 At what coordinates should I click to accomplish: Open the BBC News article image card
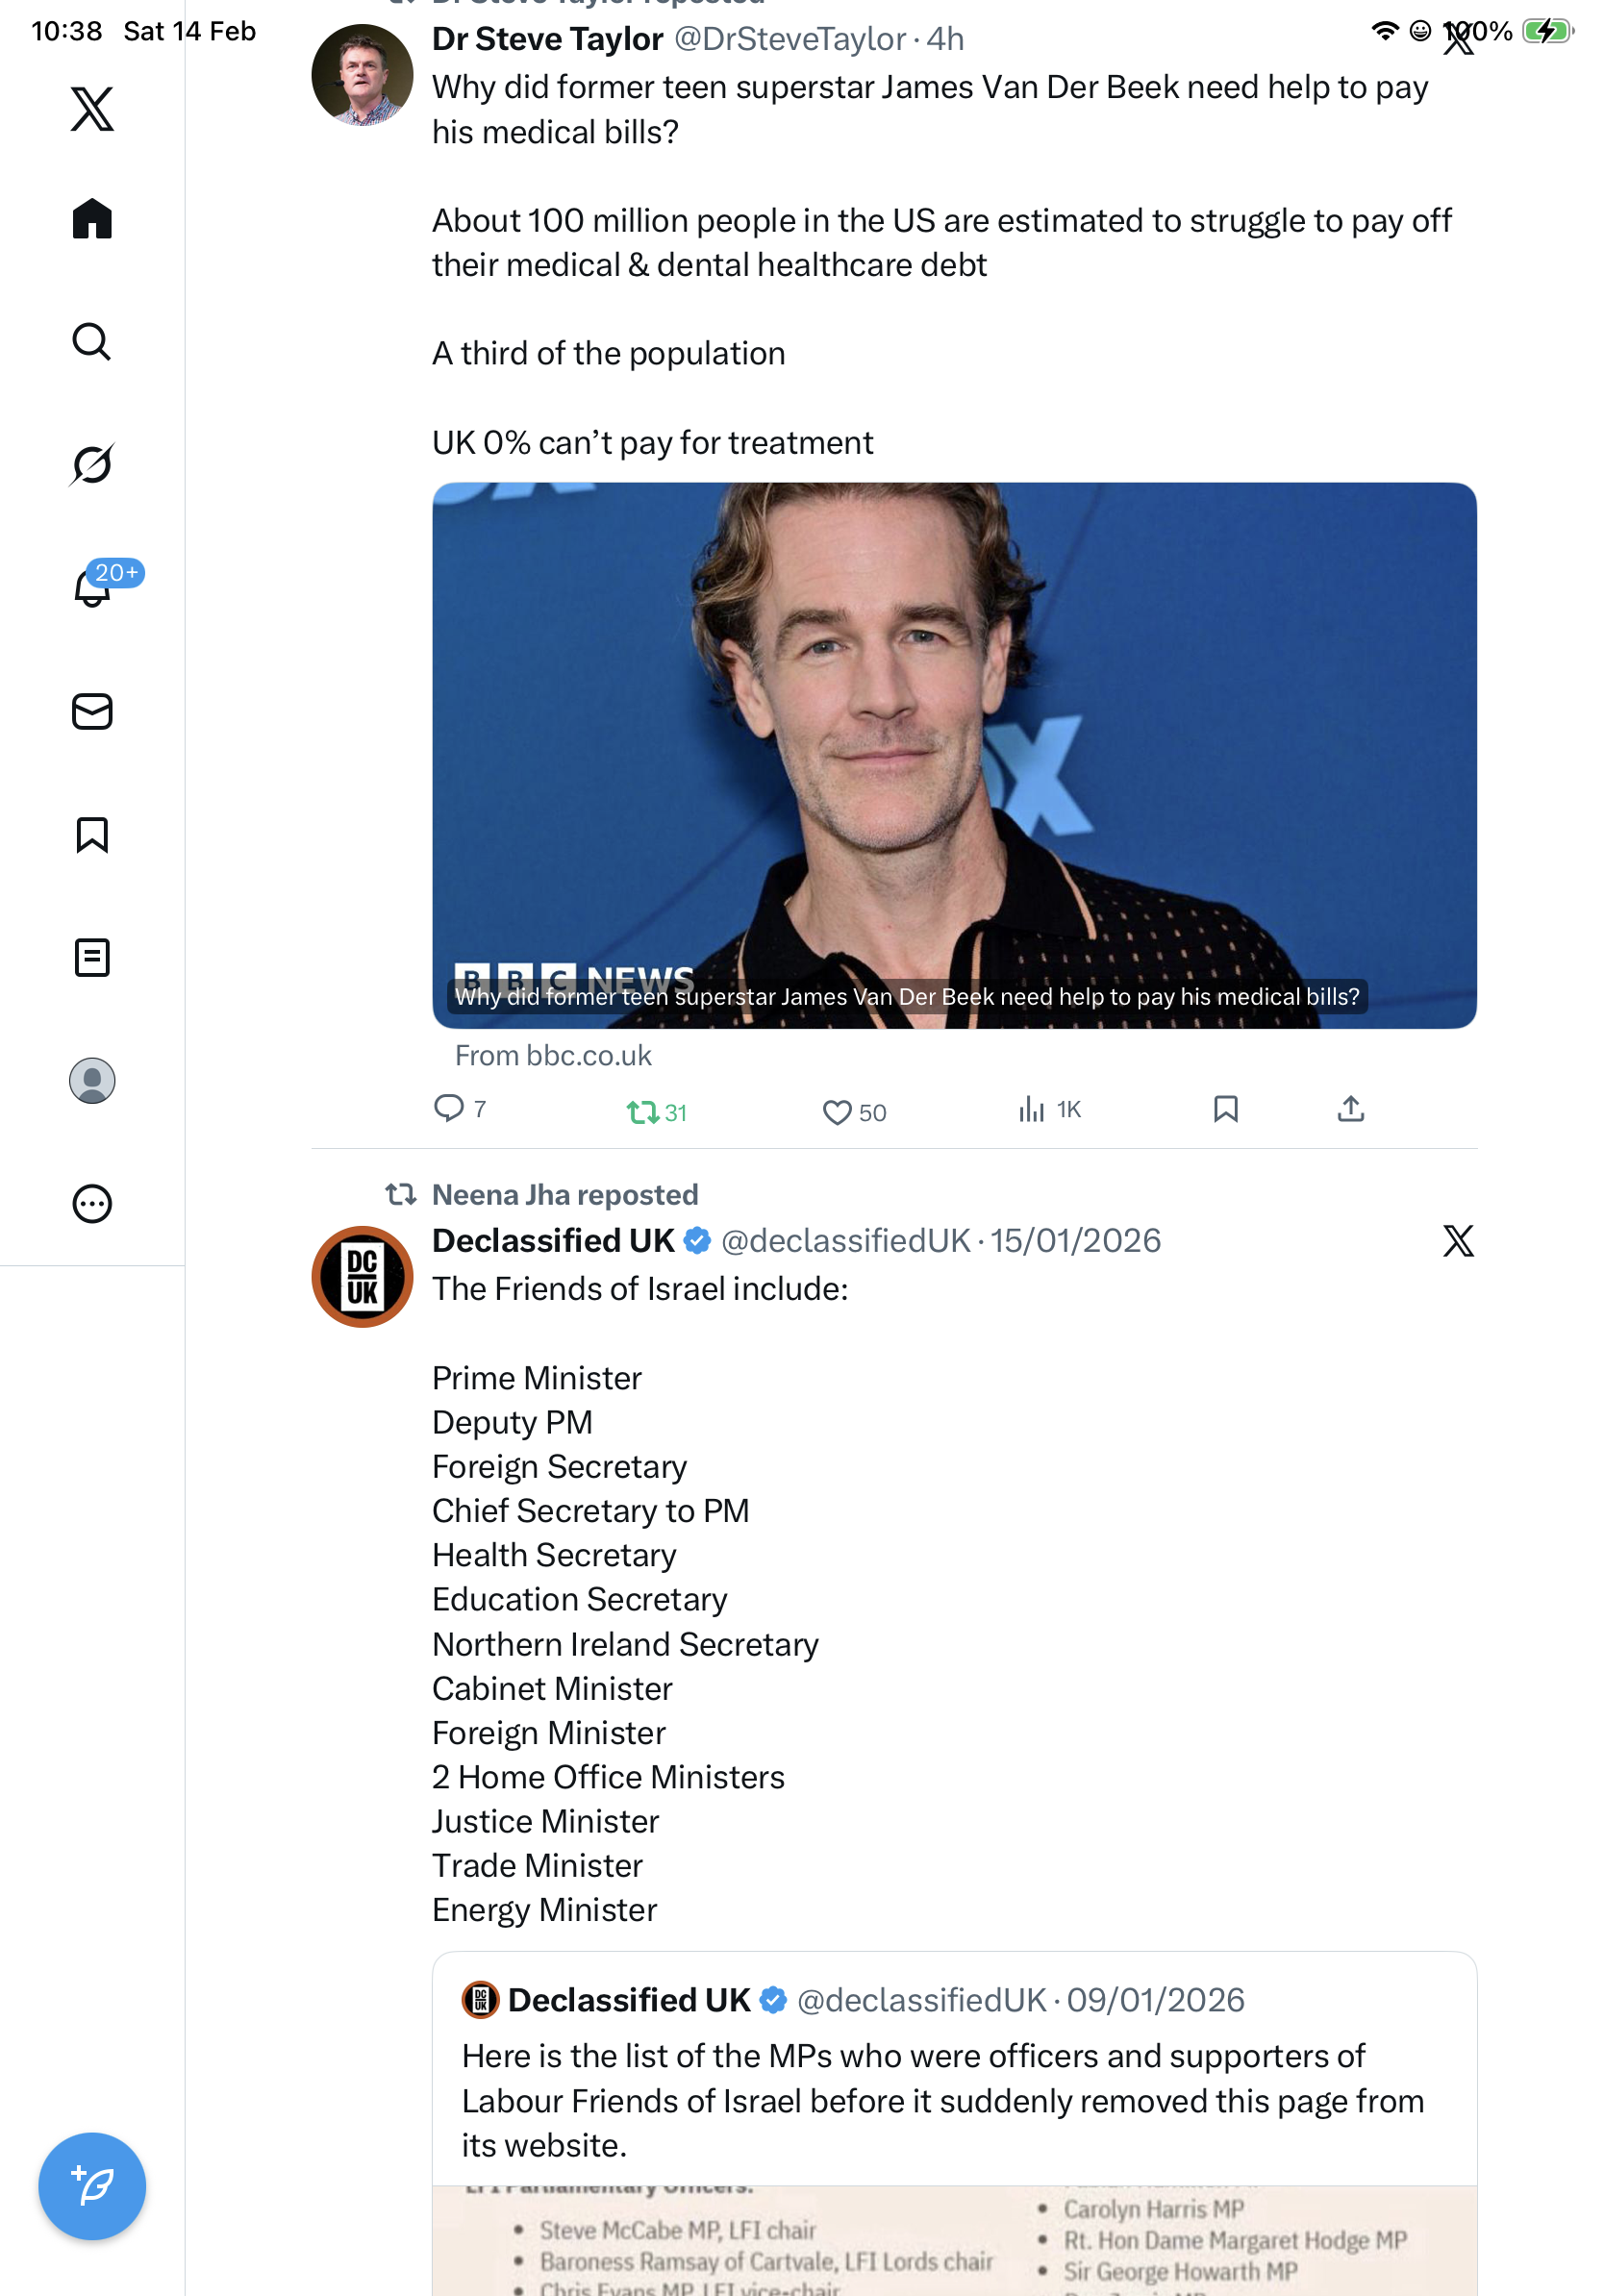click(954, 755)
